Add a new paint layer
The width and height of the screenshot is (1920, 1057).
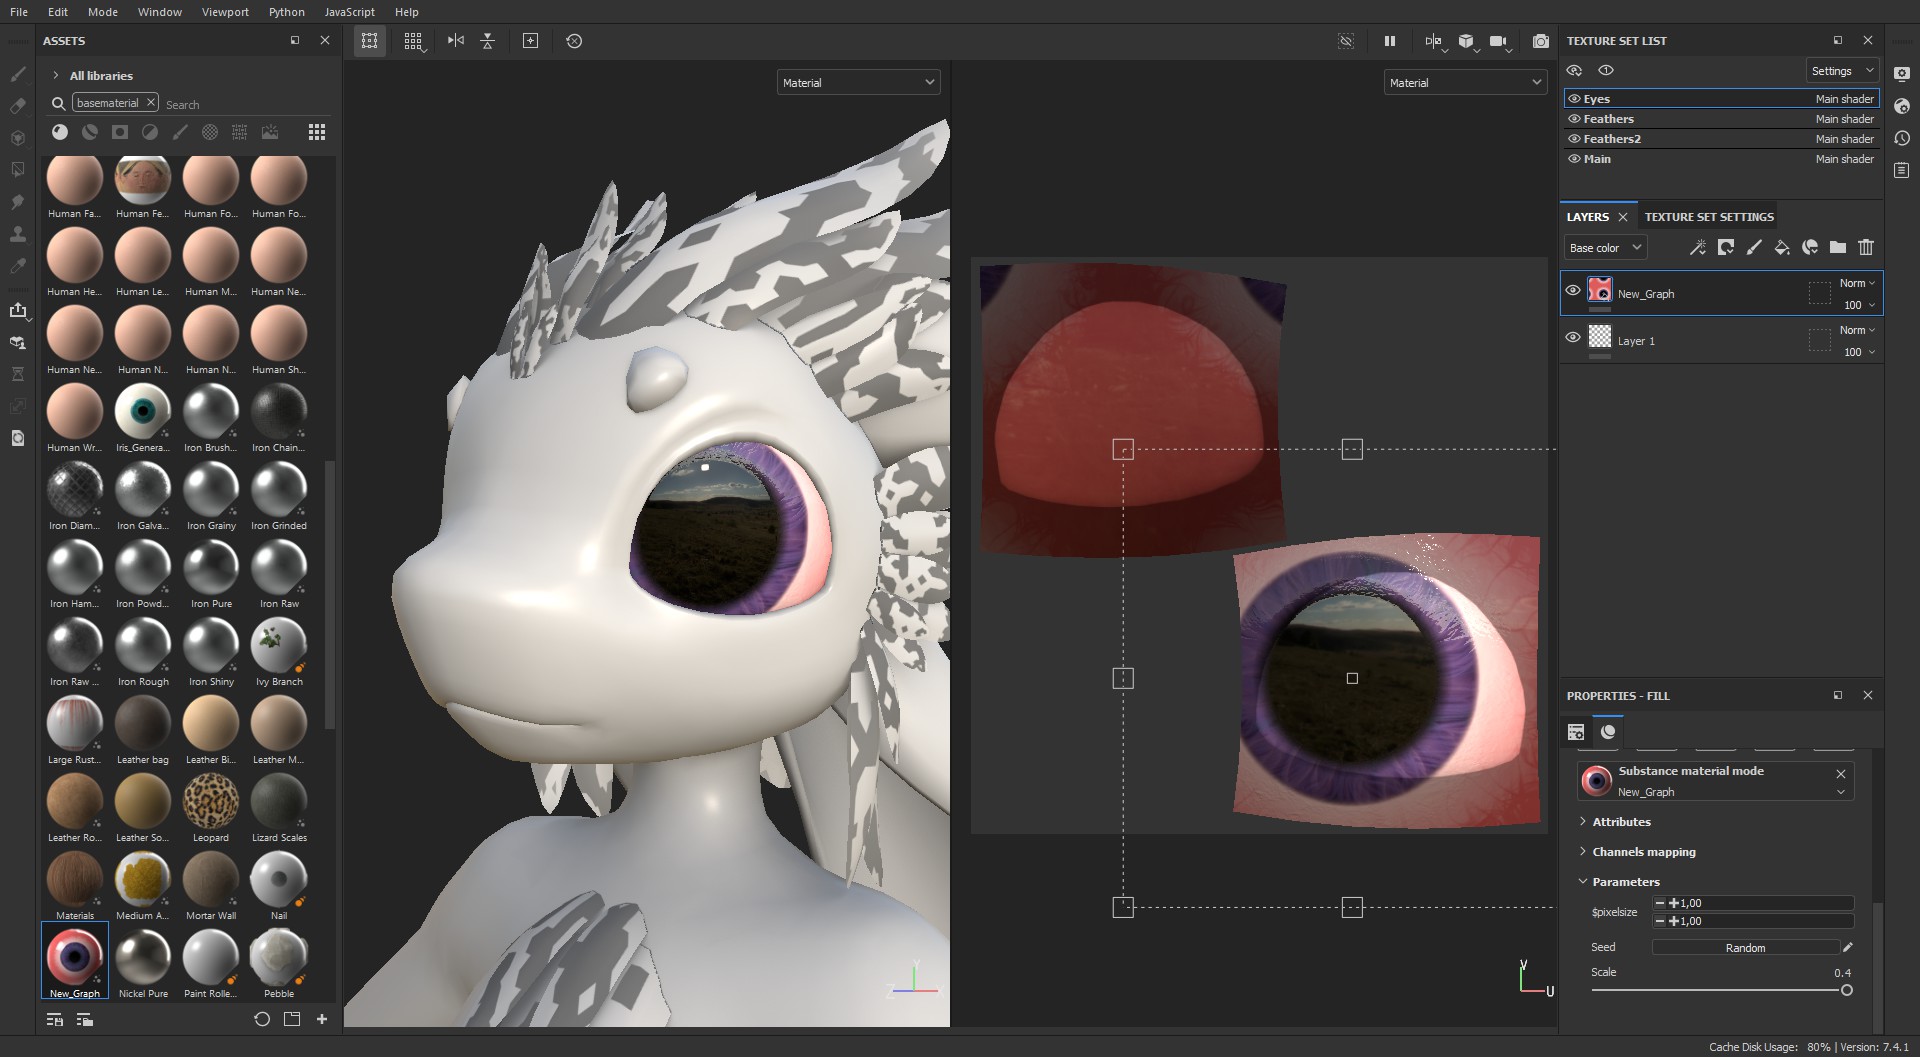click(x=1753, y=248)
